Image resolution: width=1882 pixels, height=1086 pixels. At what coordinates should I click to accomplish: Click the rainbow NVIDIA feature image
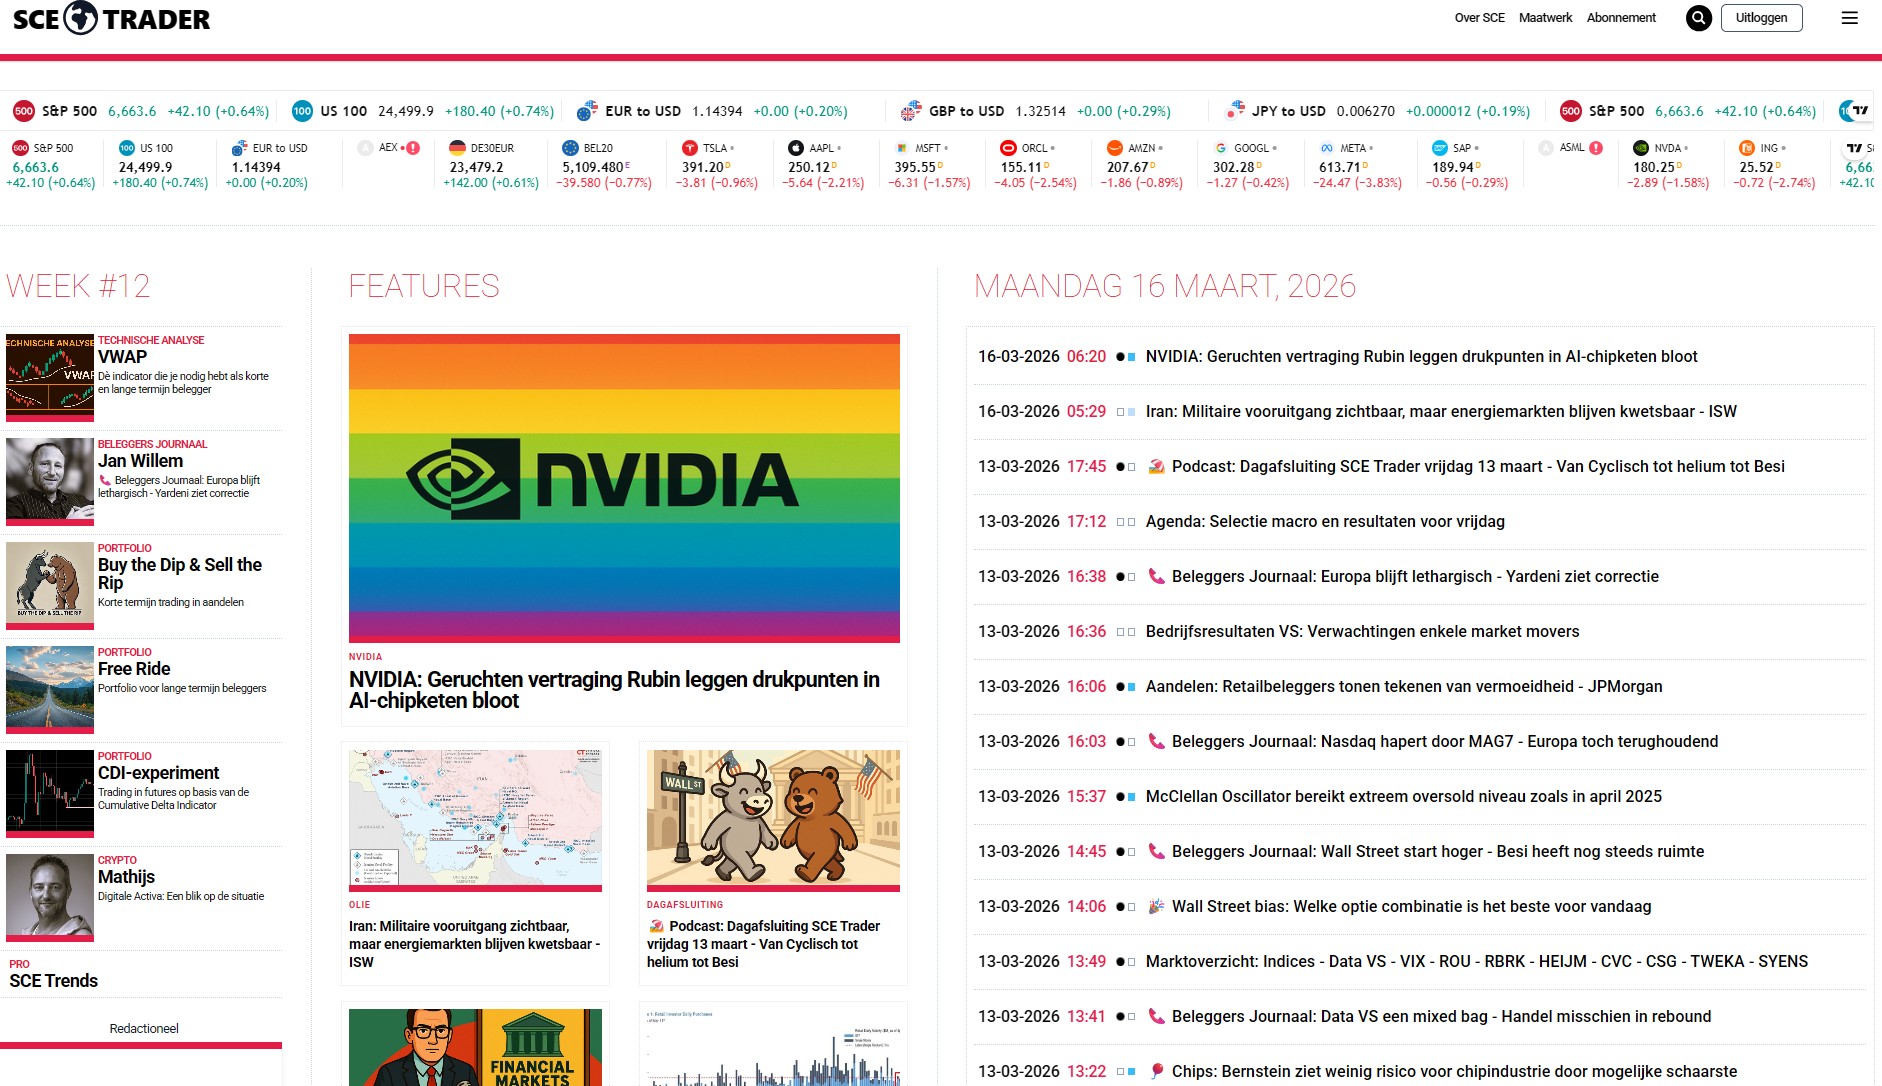[x=624, y=486]
